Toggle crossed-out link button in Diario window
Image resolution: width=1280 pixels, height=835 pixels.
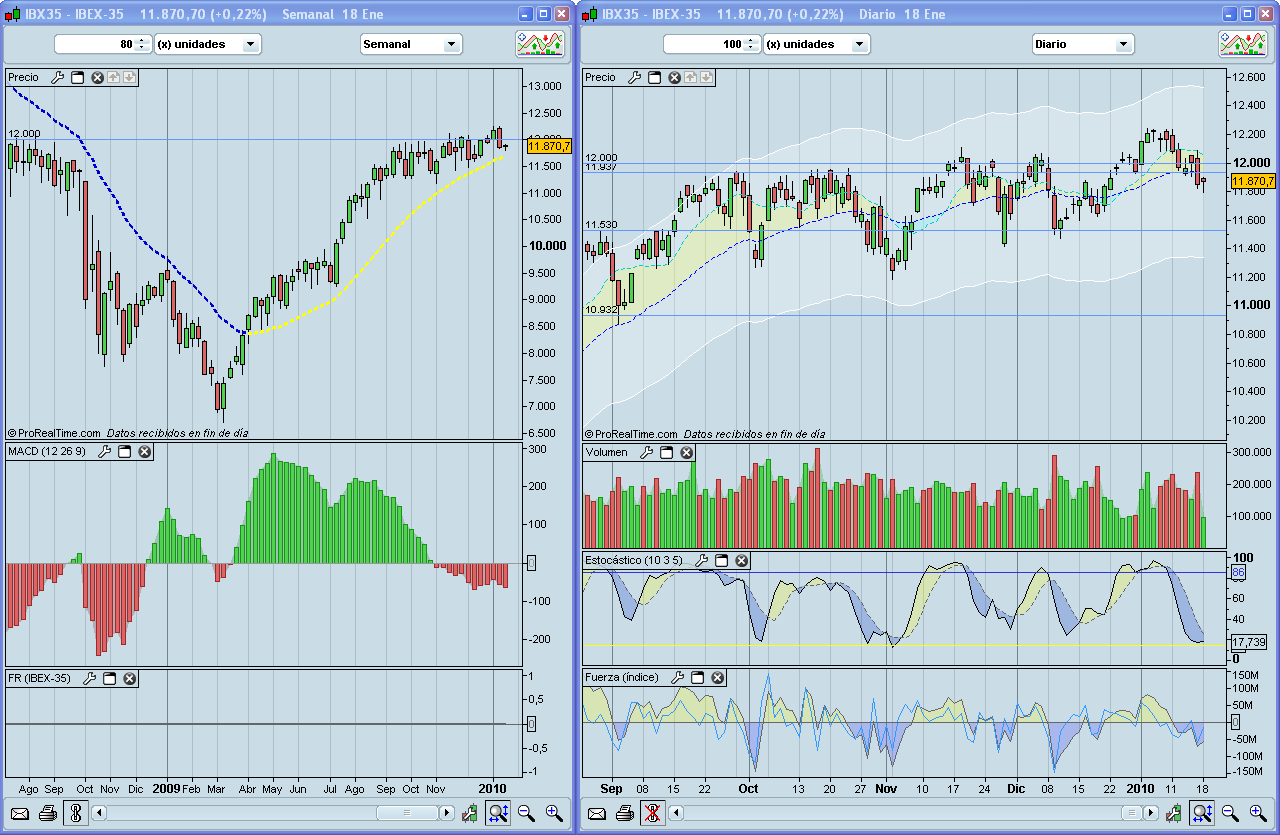(x=653, y=813)
